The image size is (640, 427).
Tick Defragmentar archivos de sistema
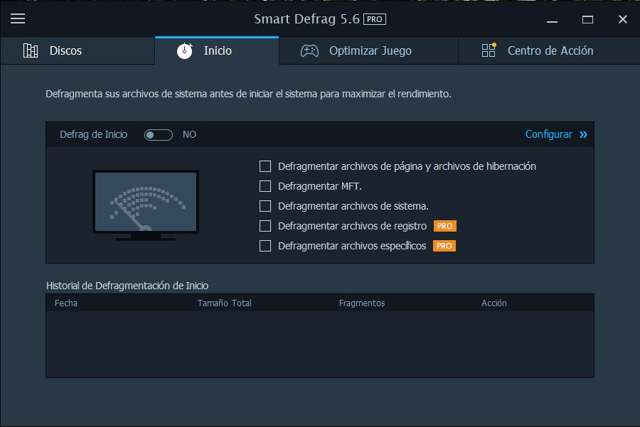point(265,206)
